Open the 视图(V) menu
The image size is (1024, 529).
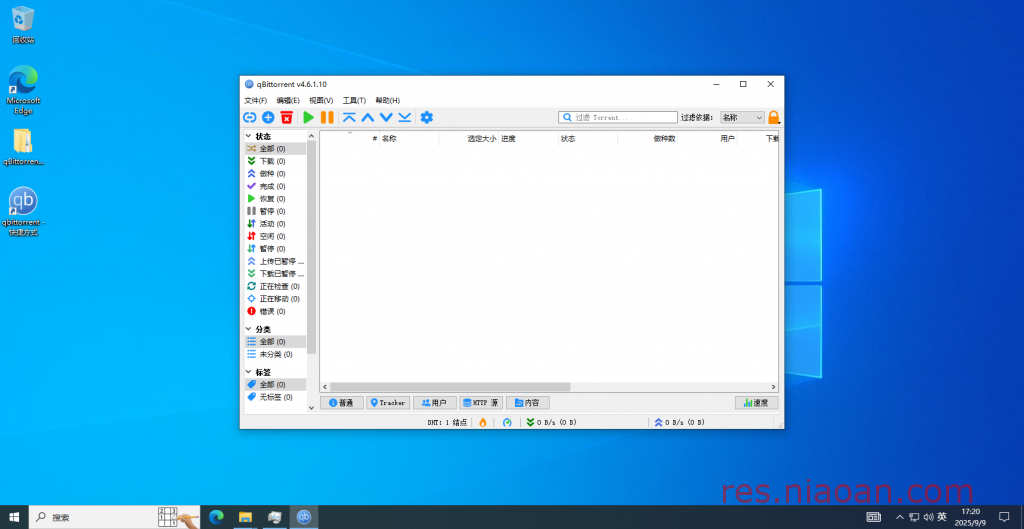click(321, 101)
